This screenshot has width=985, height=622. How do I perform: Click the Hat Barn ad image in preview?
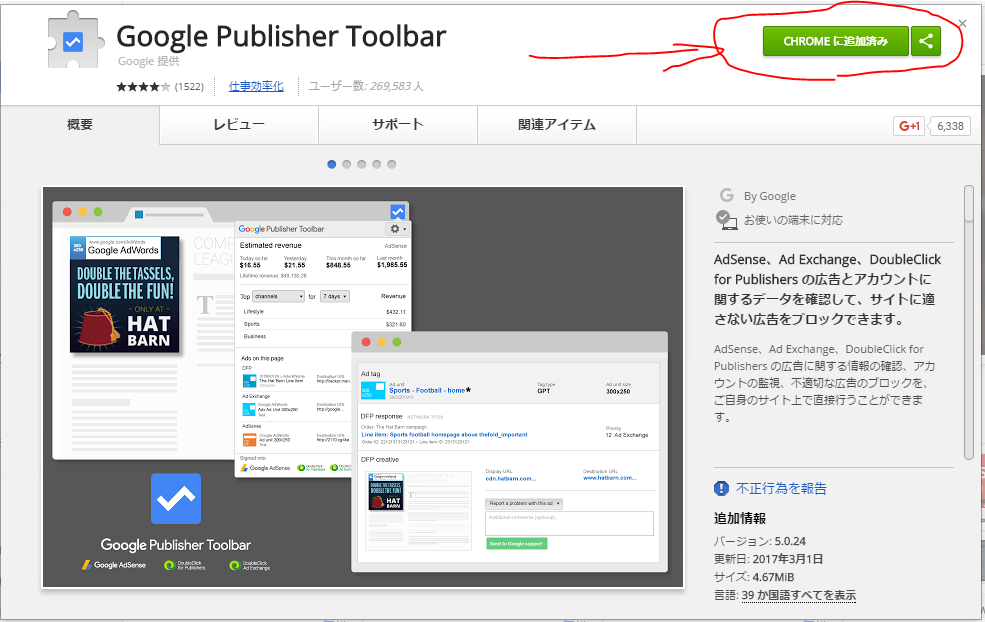pyautogui.click(x=124, y=294)
